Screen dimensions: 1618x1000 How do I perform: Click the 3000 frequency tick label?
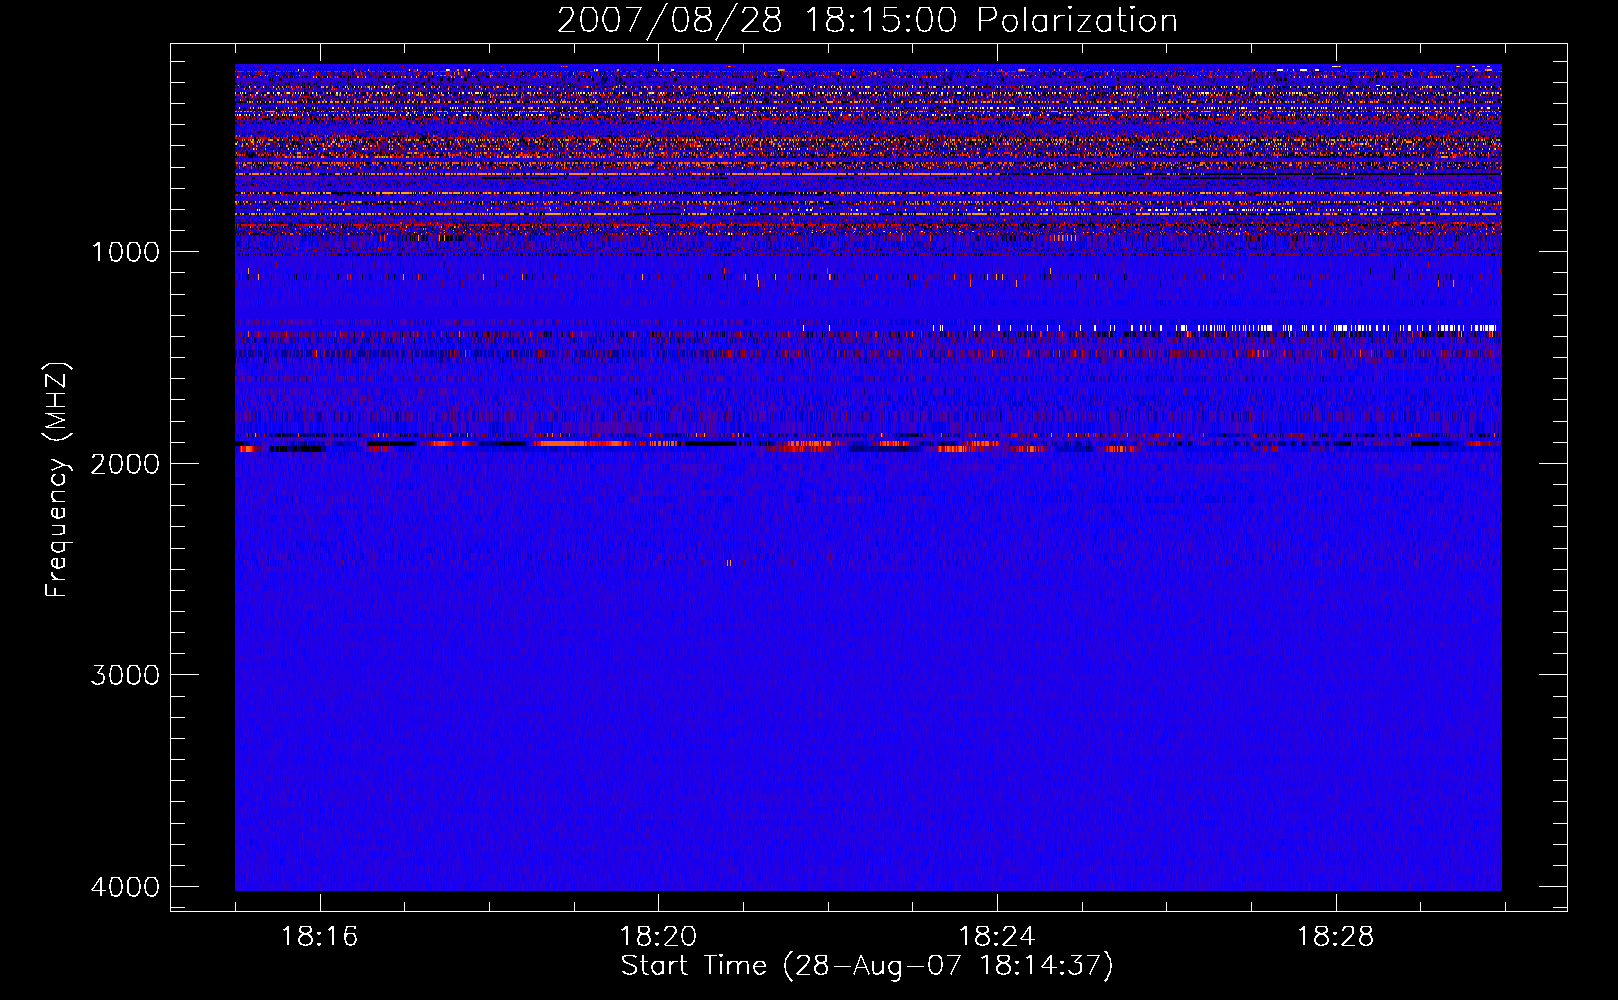pos(125,675)
